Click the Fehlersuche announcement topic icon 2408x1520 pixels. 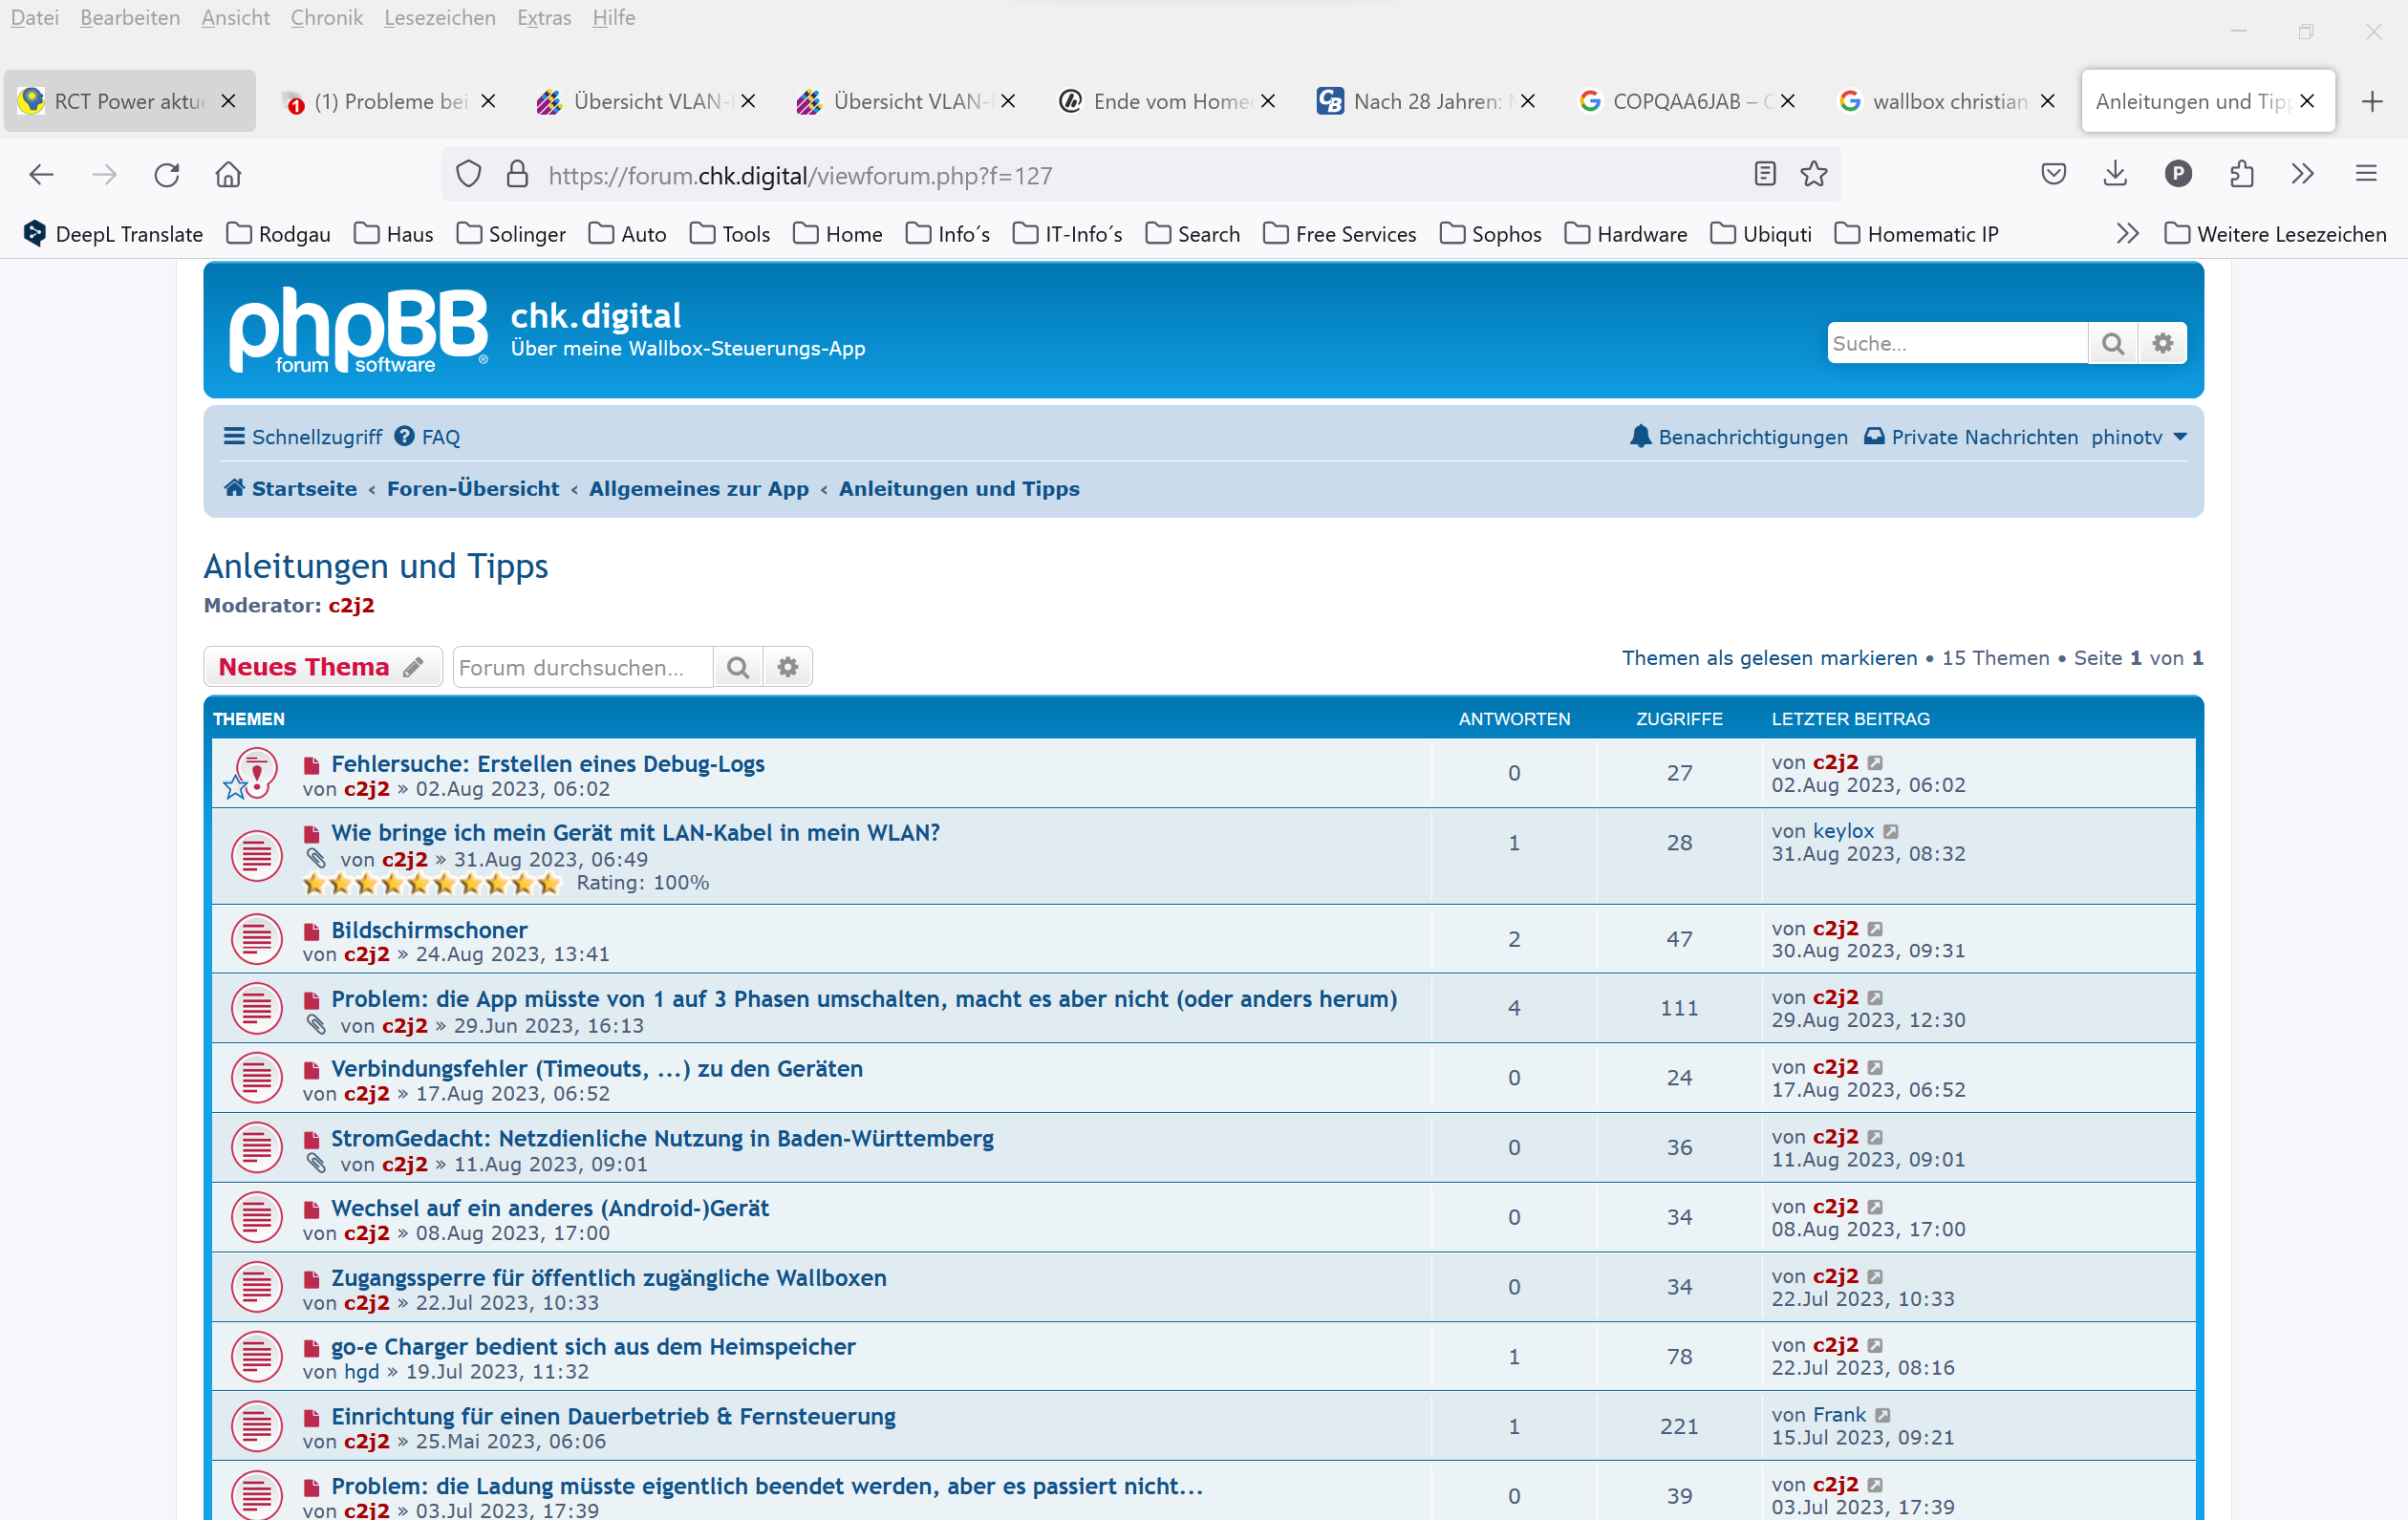(x=251, y=774)
